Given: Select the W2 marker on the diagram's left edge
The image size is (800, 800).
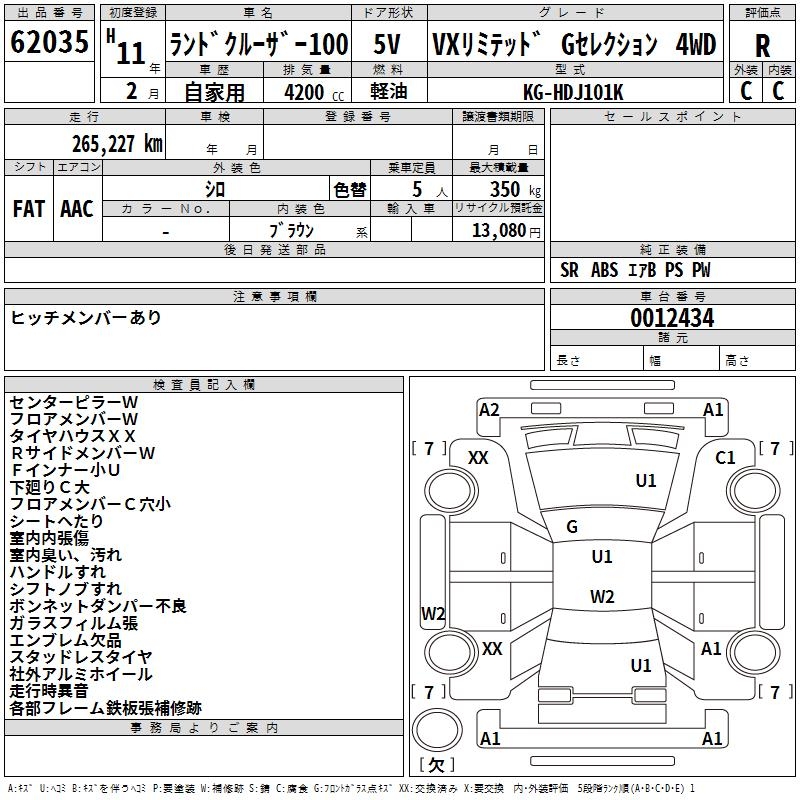Looking at the screenshot, I should (x=433, y=613).
